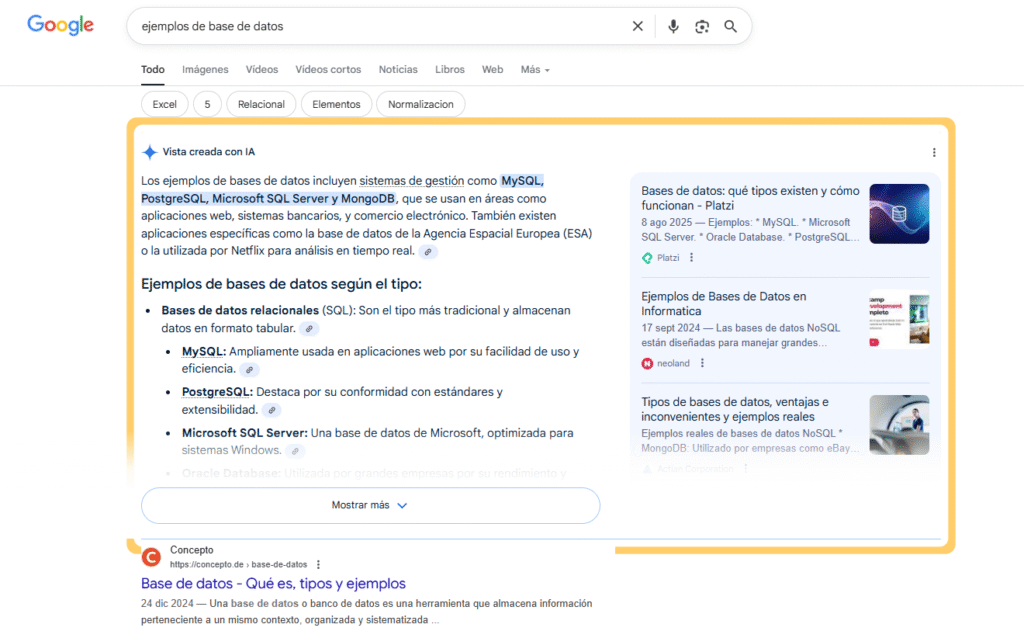Image resolution: width=1024 pixels, height=638 pixels.
Task: Open three-dot options next to neoland source
Action: pos(702,363)
